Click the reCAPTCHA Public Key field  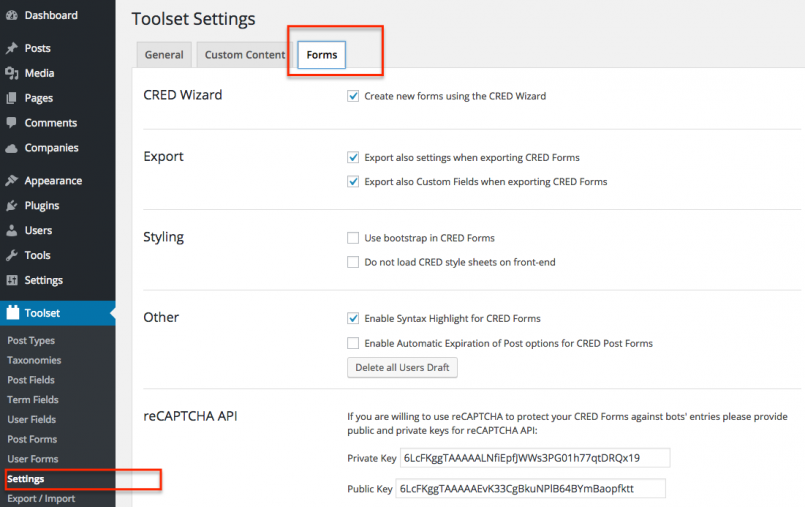530,489
